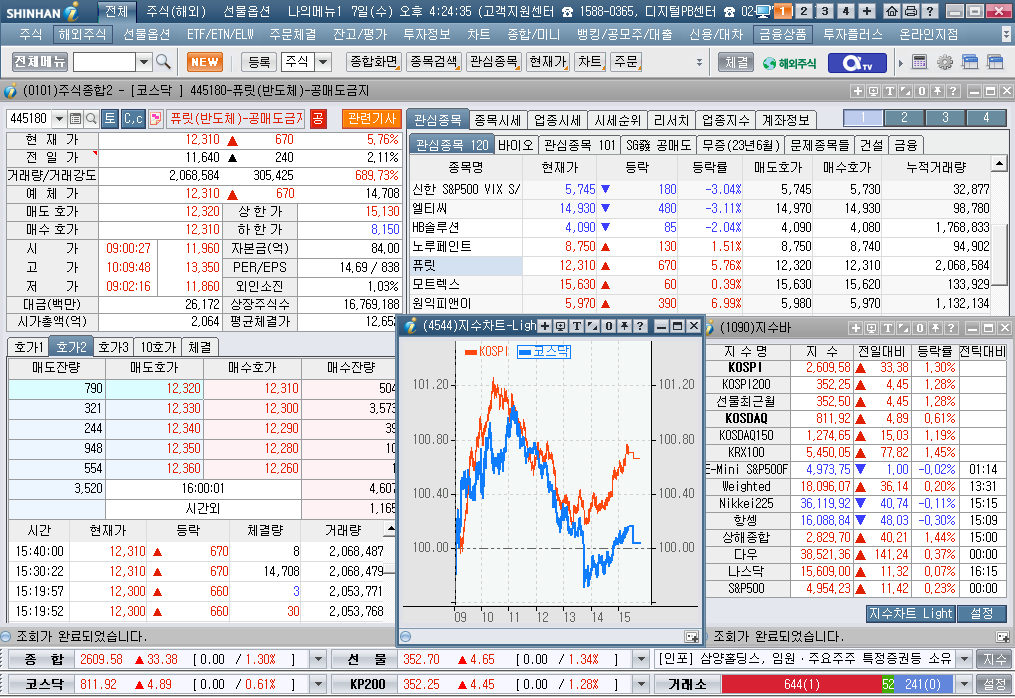Open the memo note icon beside C,c
The image size is (1015, 698).
coord(155,118)
